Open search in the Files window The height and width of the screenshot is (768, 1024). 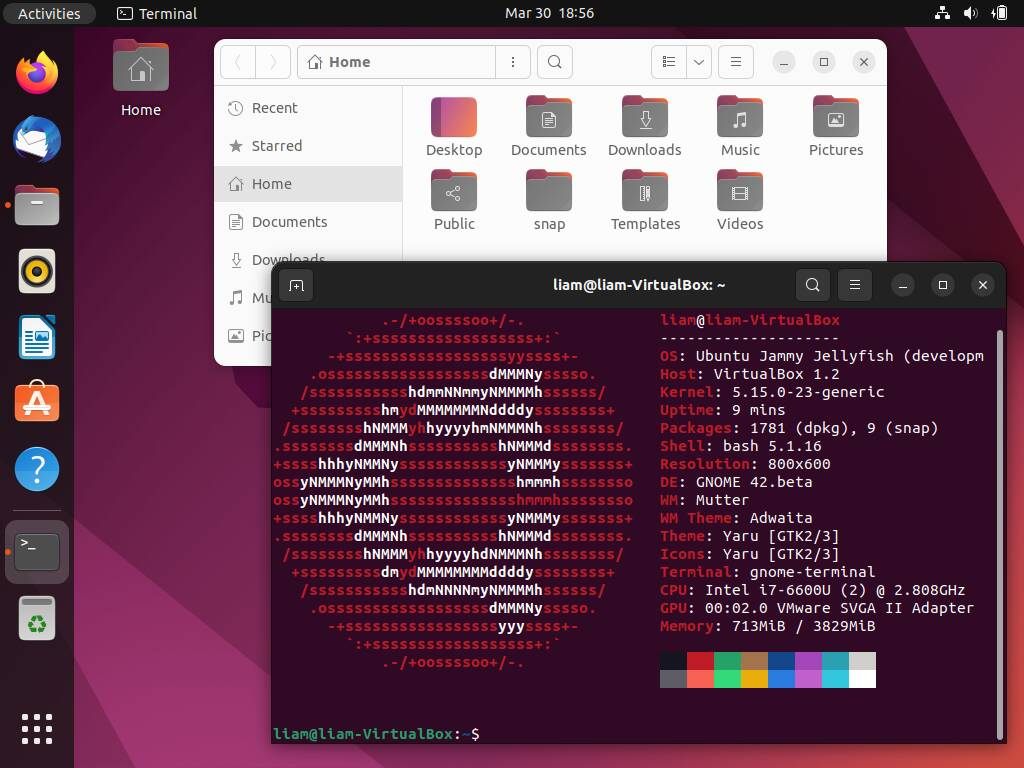coord(554,61)
